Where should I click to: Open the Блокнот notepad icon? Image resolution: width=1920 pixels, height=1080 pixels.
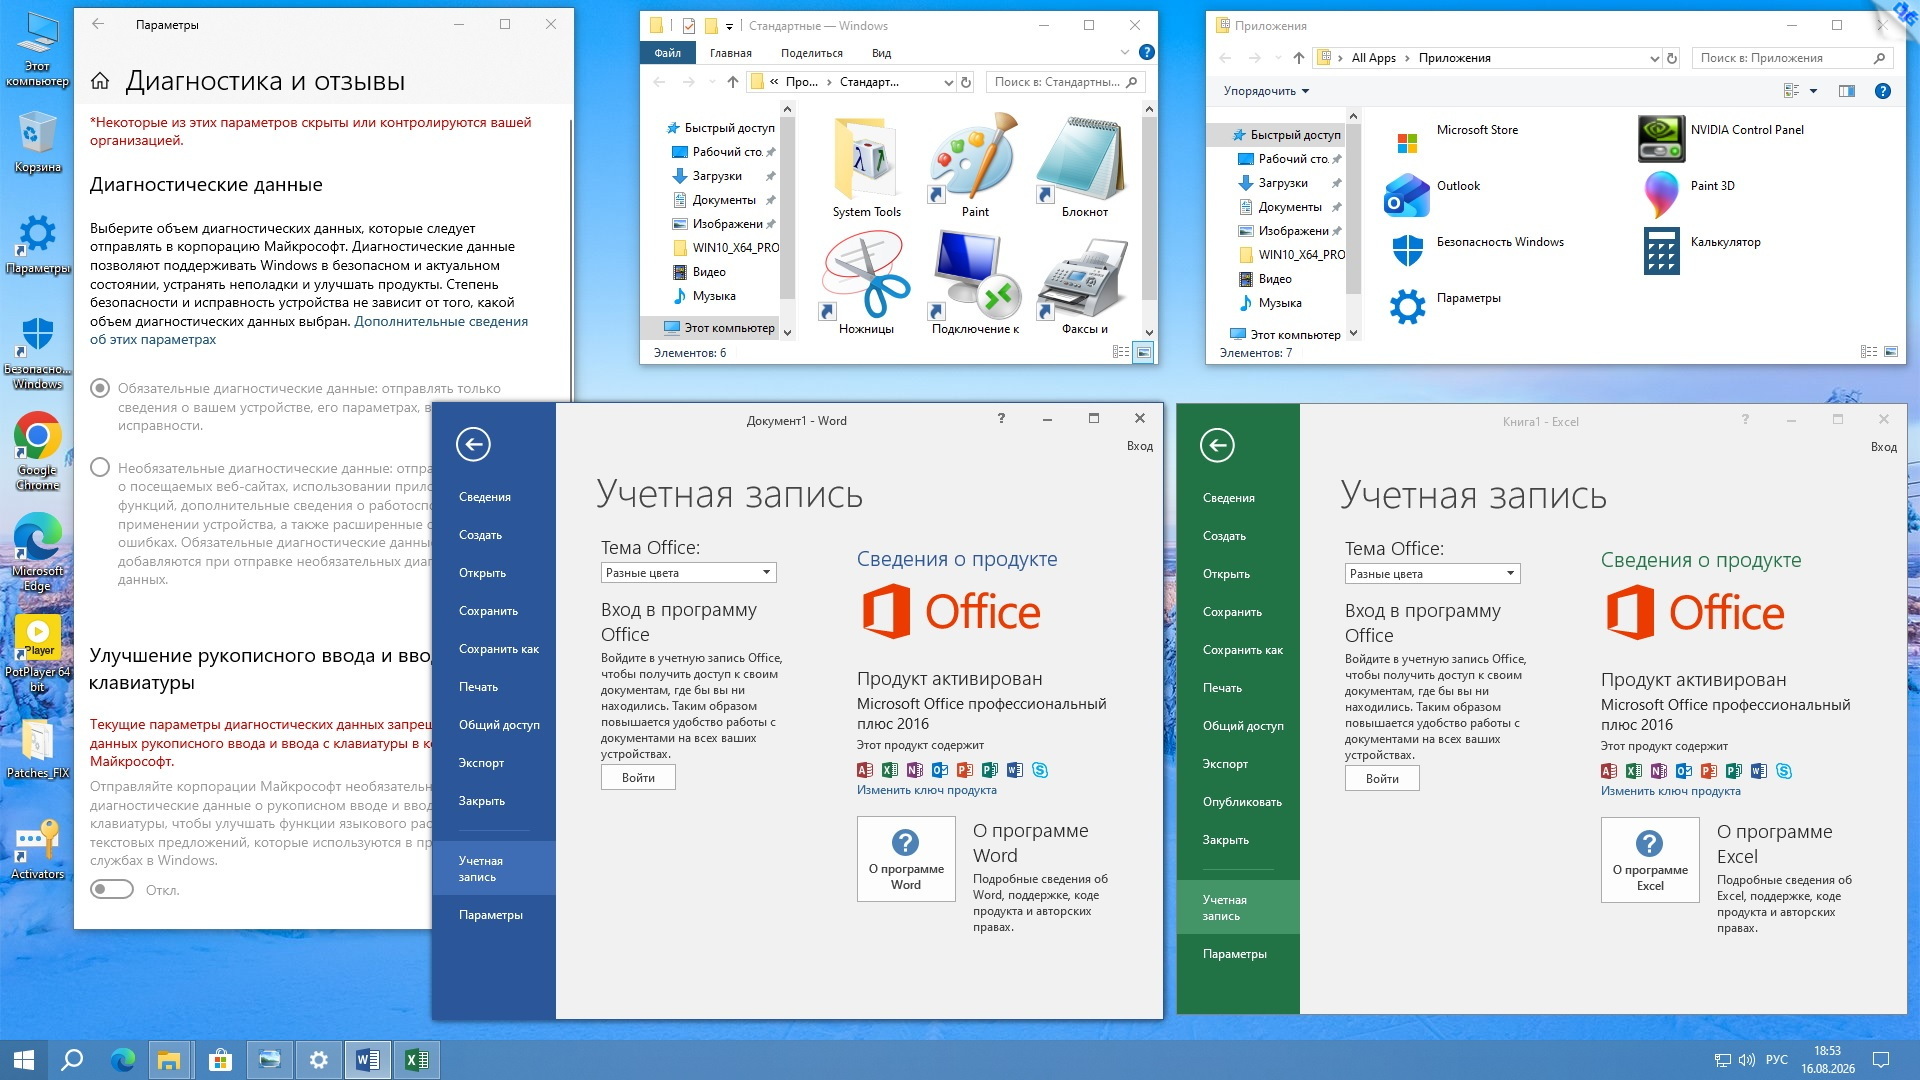tap(1084, 160)
